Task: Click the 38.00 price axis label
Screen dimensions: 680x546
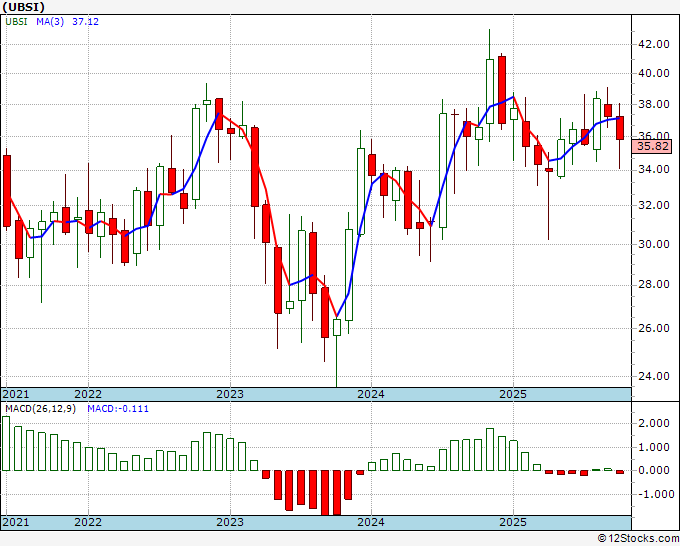Action: 654,104
